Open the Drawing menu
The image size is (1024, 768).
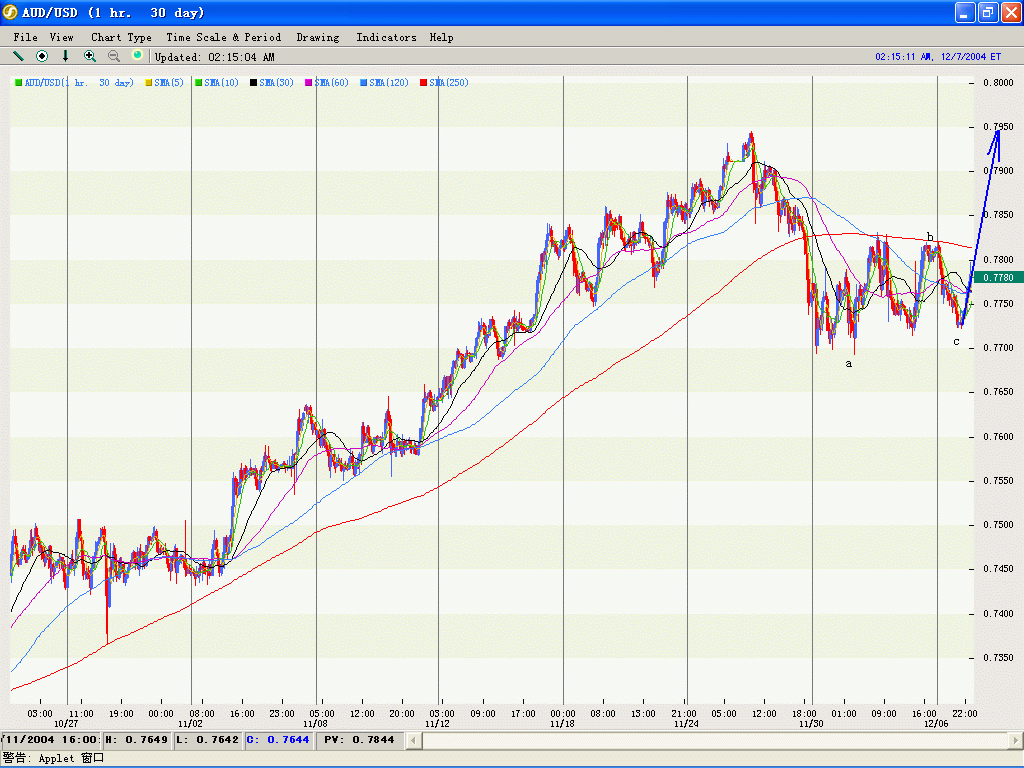tap(318, 37)
